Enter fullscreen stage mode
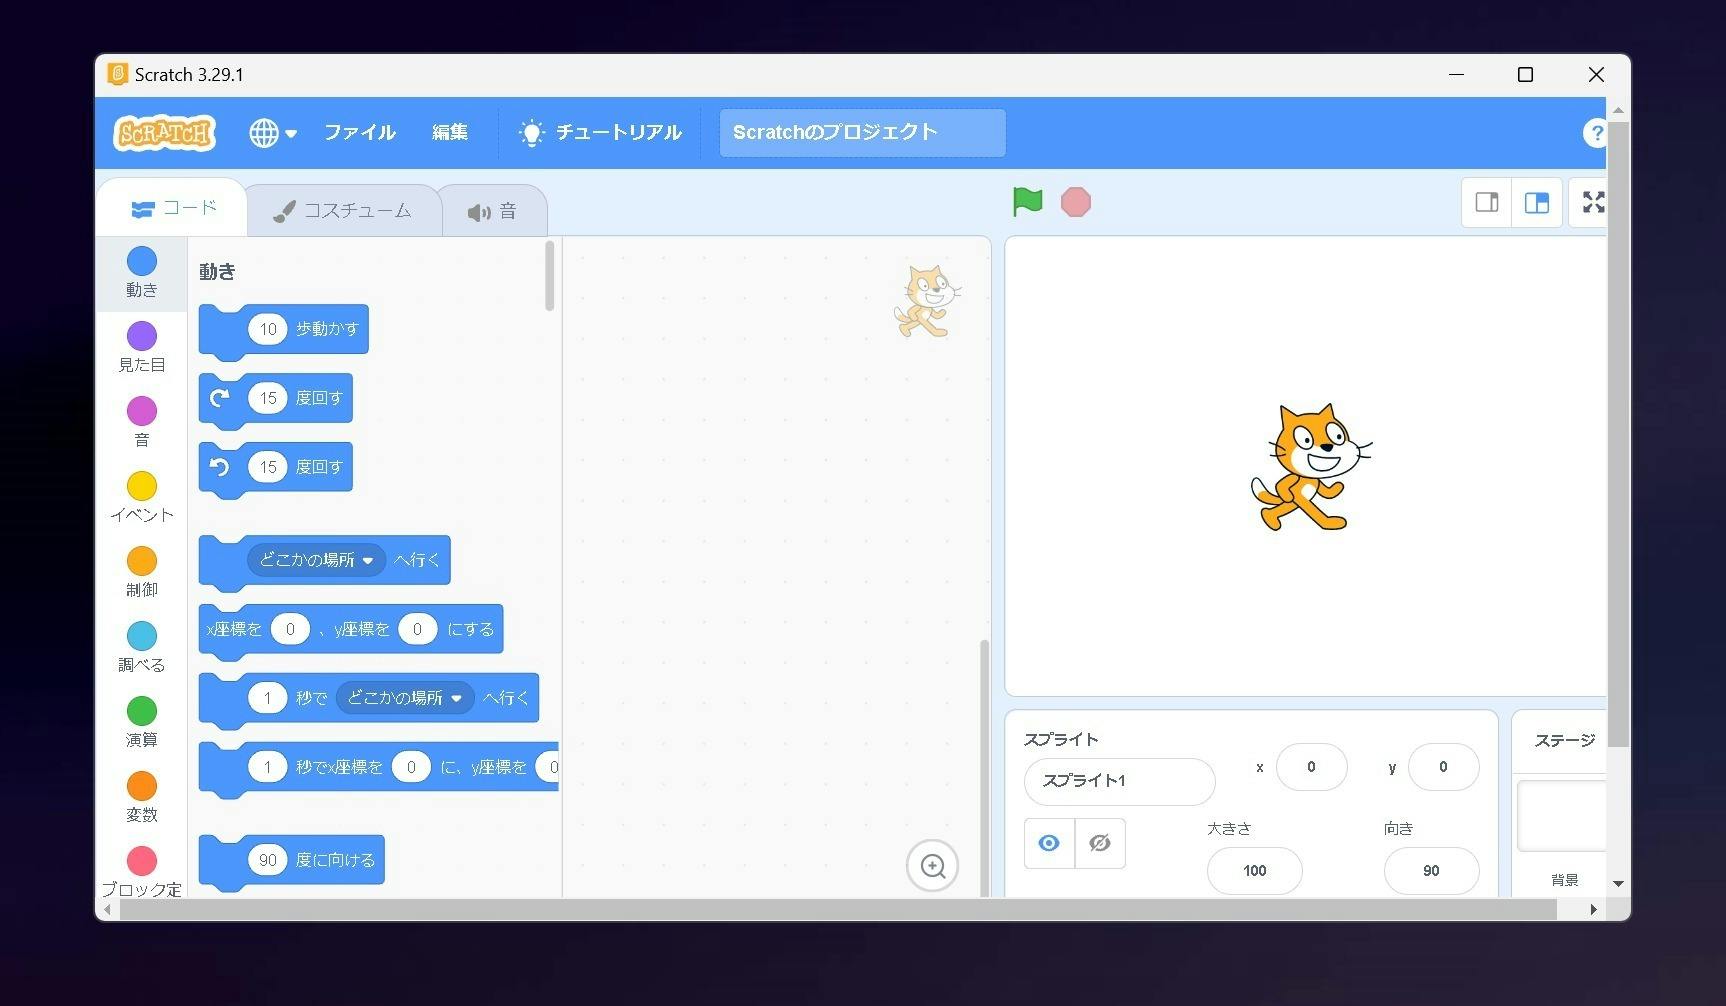 point(1592,203)
